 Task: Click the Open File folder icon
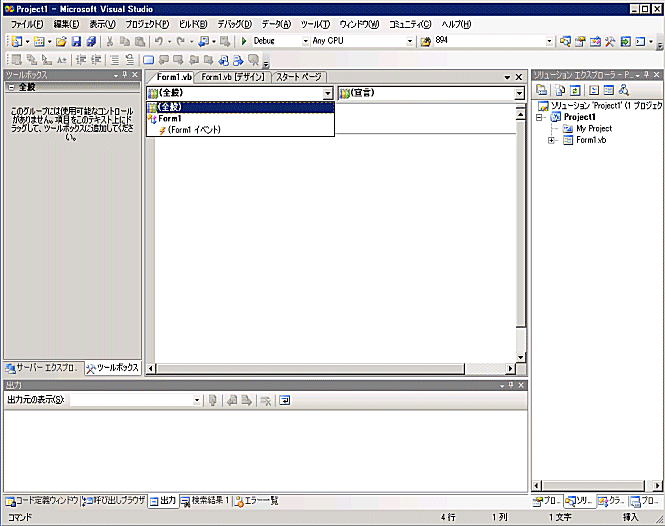point(61,41)
